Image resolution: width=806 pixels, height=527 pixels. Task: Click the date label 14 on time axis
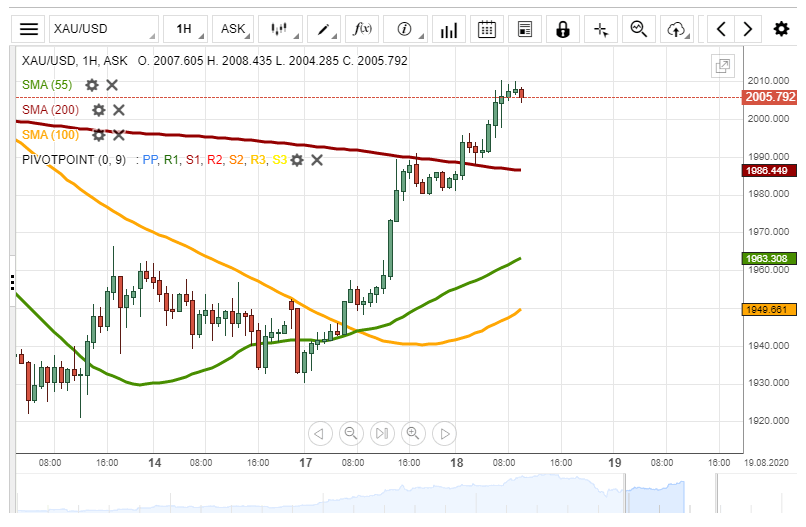(154, 463)
